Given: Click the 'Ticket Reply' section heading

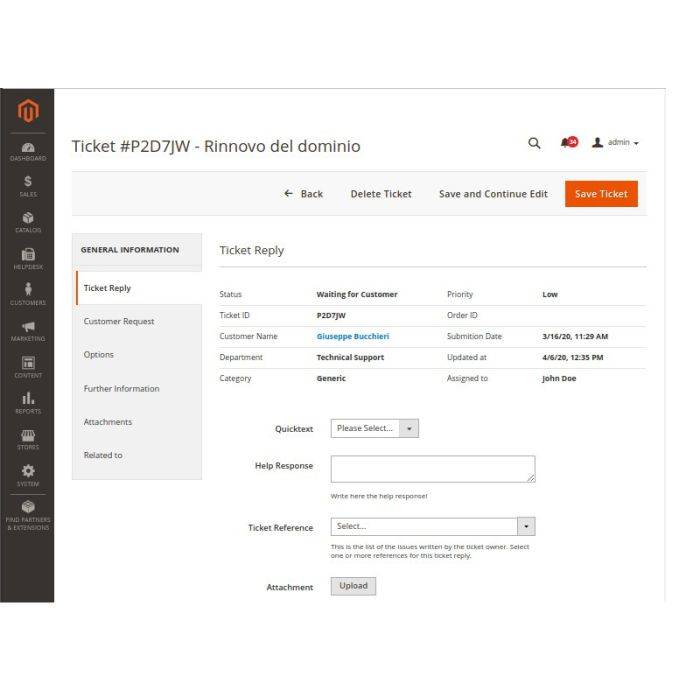Looking at the screenshot, I should 251,250.
